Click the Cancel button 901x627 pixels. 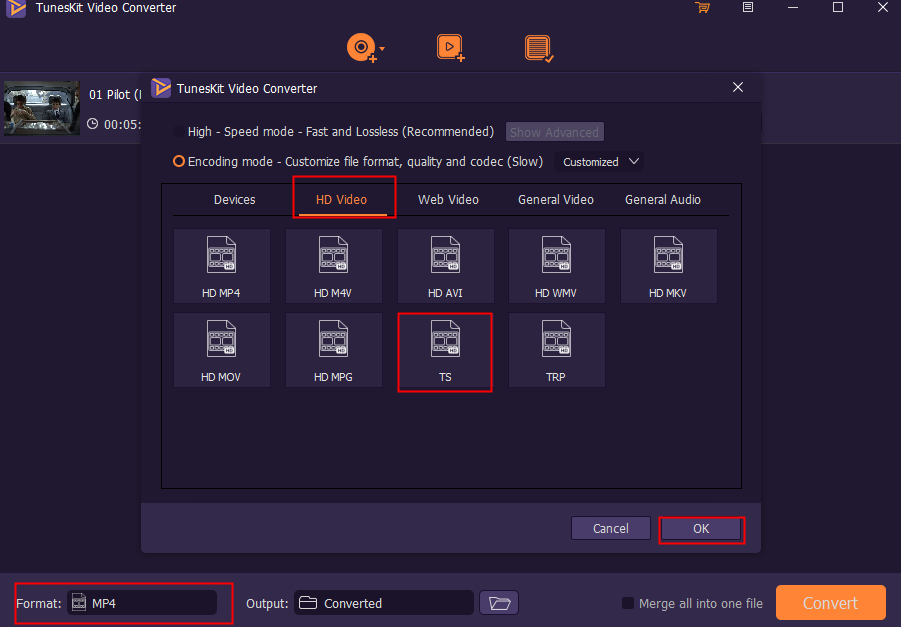(x=611, y=528)
